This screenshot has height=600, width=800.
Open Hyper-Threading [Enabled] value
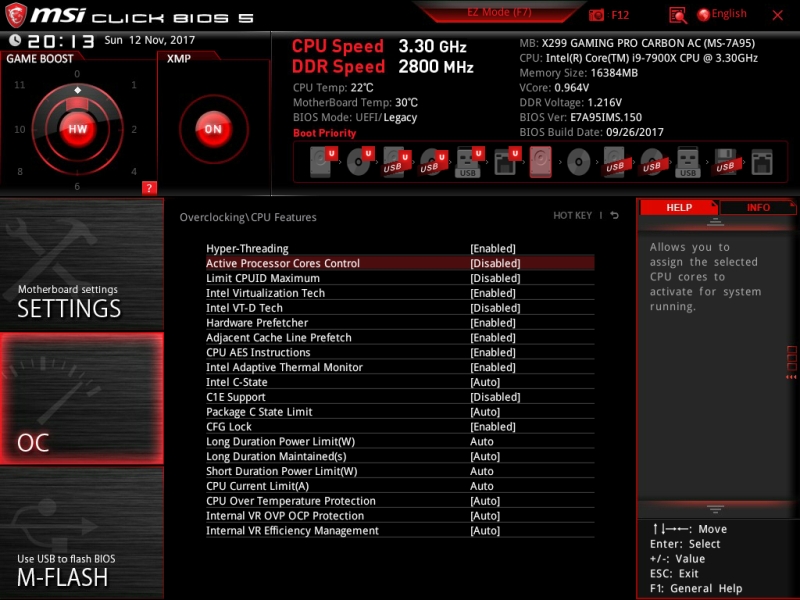493,248
